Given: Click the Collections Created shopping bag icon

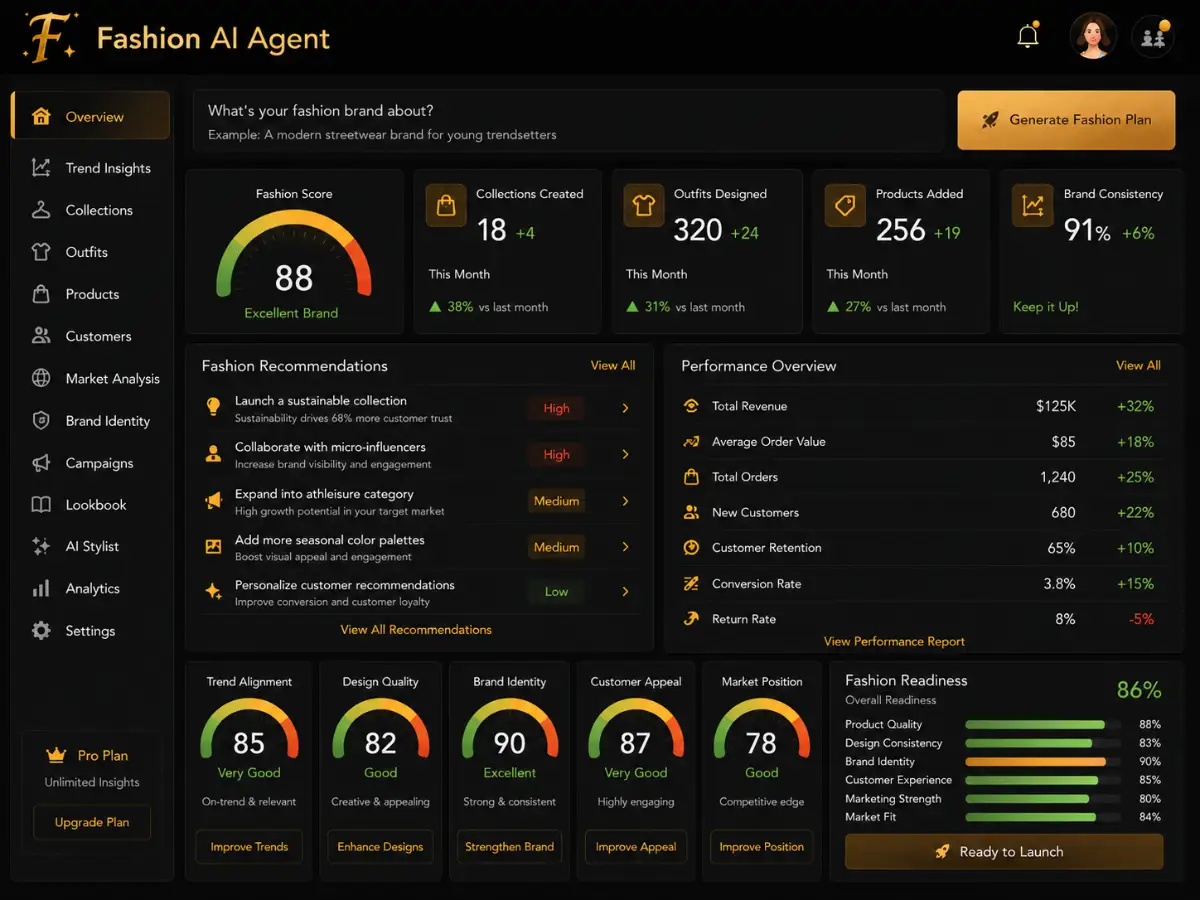Looking at the screenshot, I should [446, 205].
